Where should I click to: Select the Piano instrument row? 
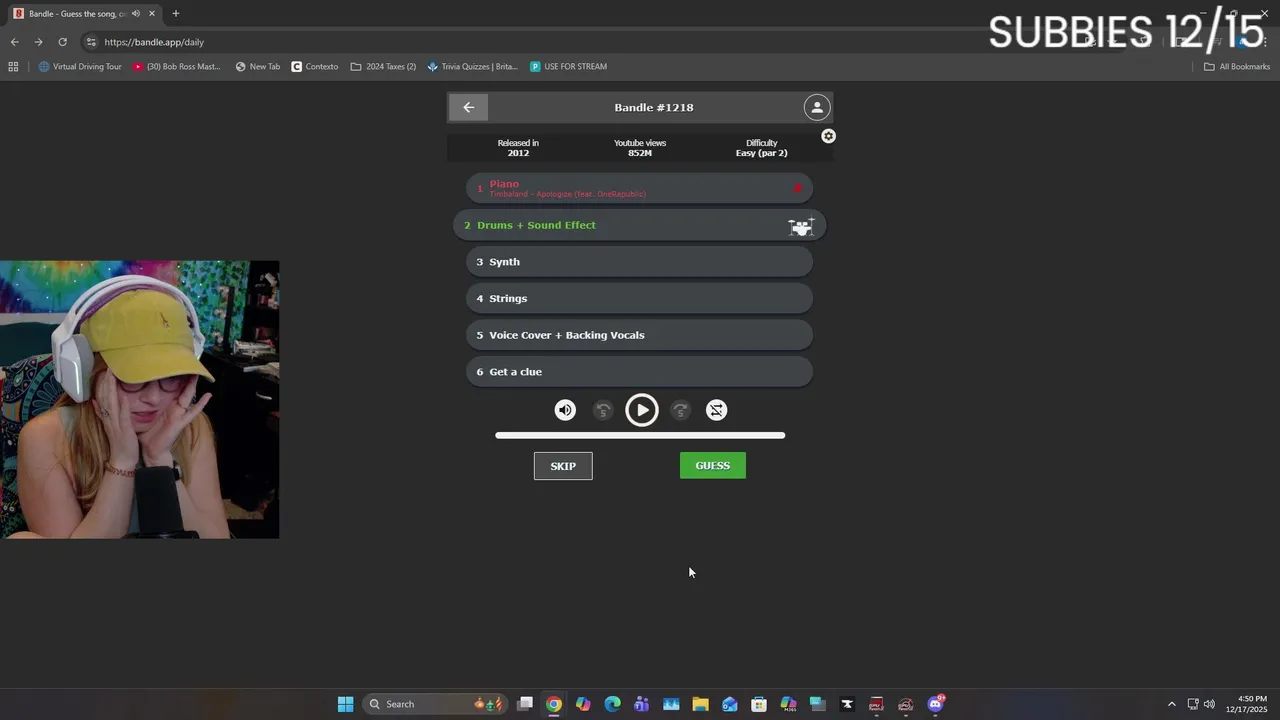pyautogui.click(x=639, y=188)
